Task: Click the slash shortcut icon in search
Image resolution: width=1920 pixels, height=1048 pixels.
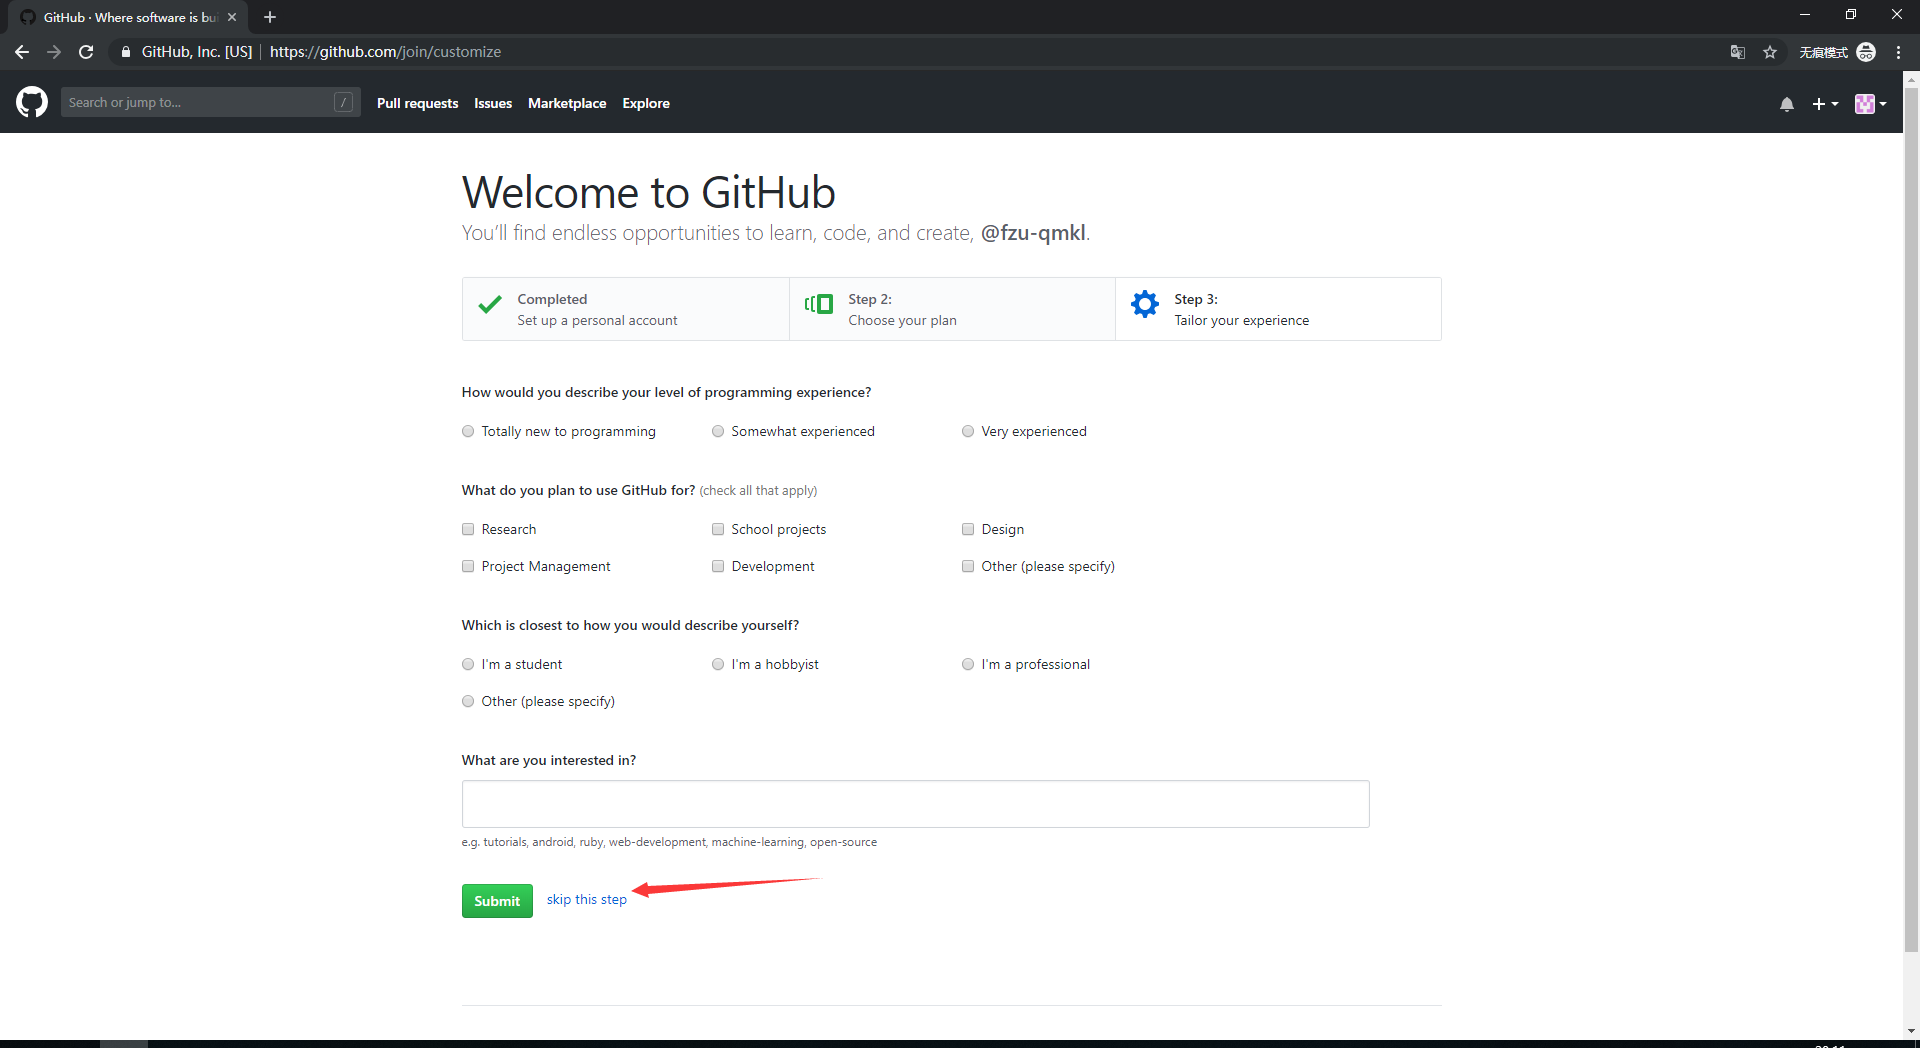Action: pos(343,102)
